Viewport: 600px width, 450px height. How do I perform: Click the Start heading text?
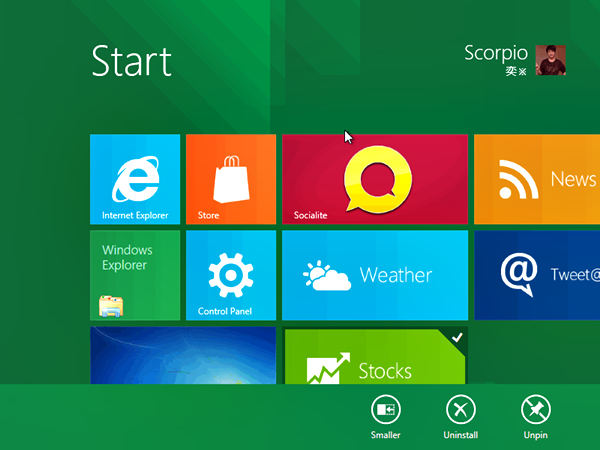click(x=132, y=61)
